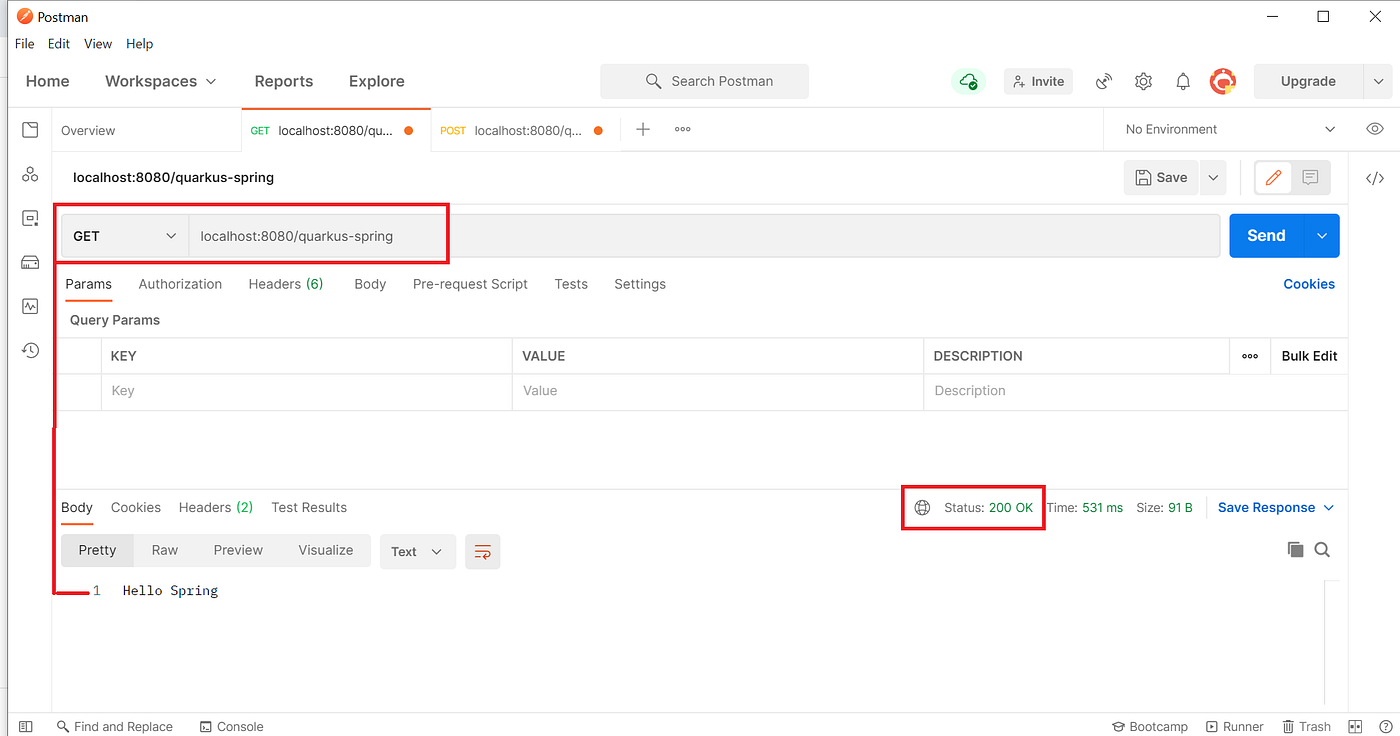Open the Monitors sidebar icon
This screenshot has width=1400, height=736.
point(30,306)
